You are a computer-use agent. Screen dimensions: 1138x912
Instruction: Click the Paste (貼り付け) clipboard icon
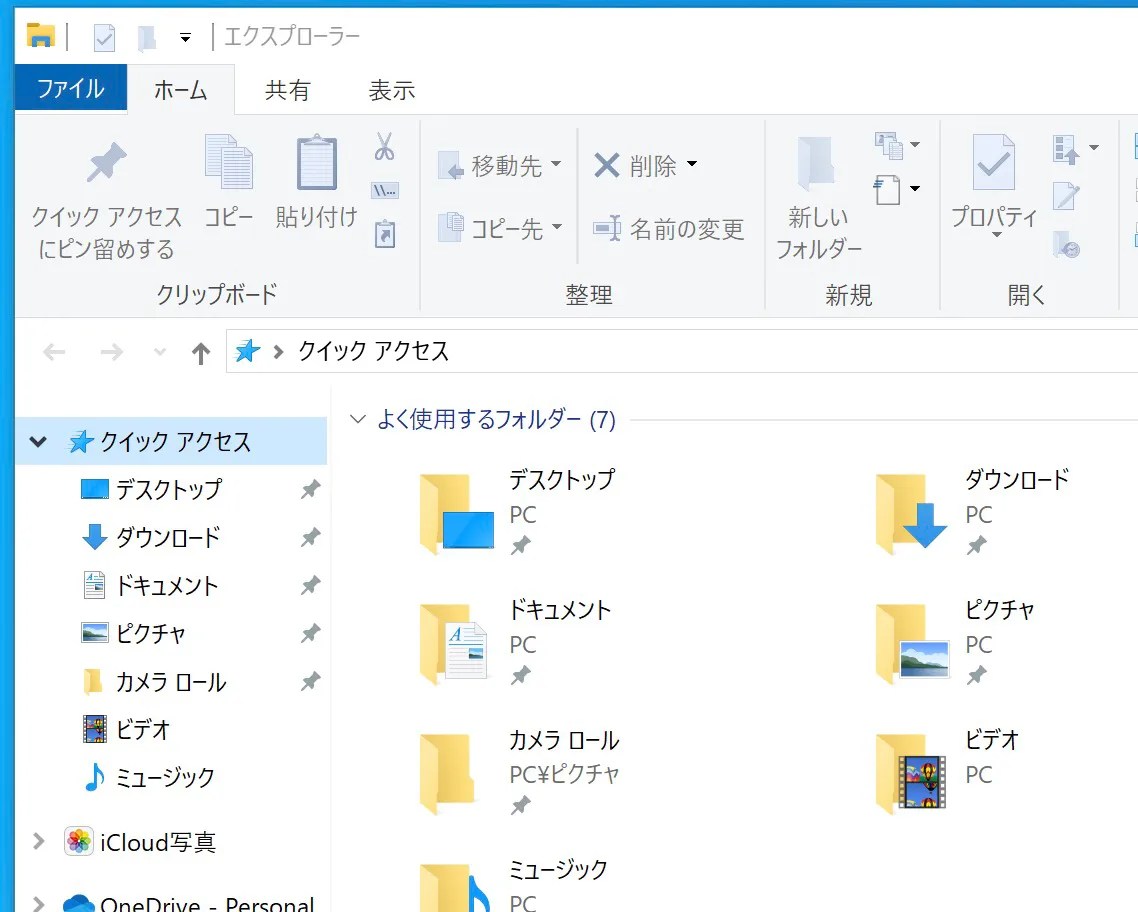[x=316, y=162]
